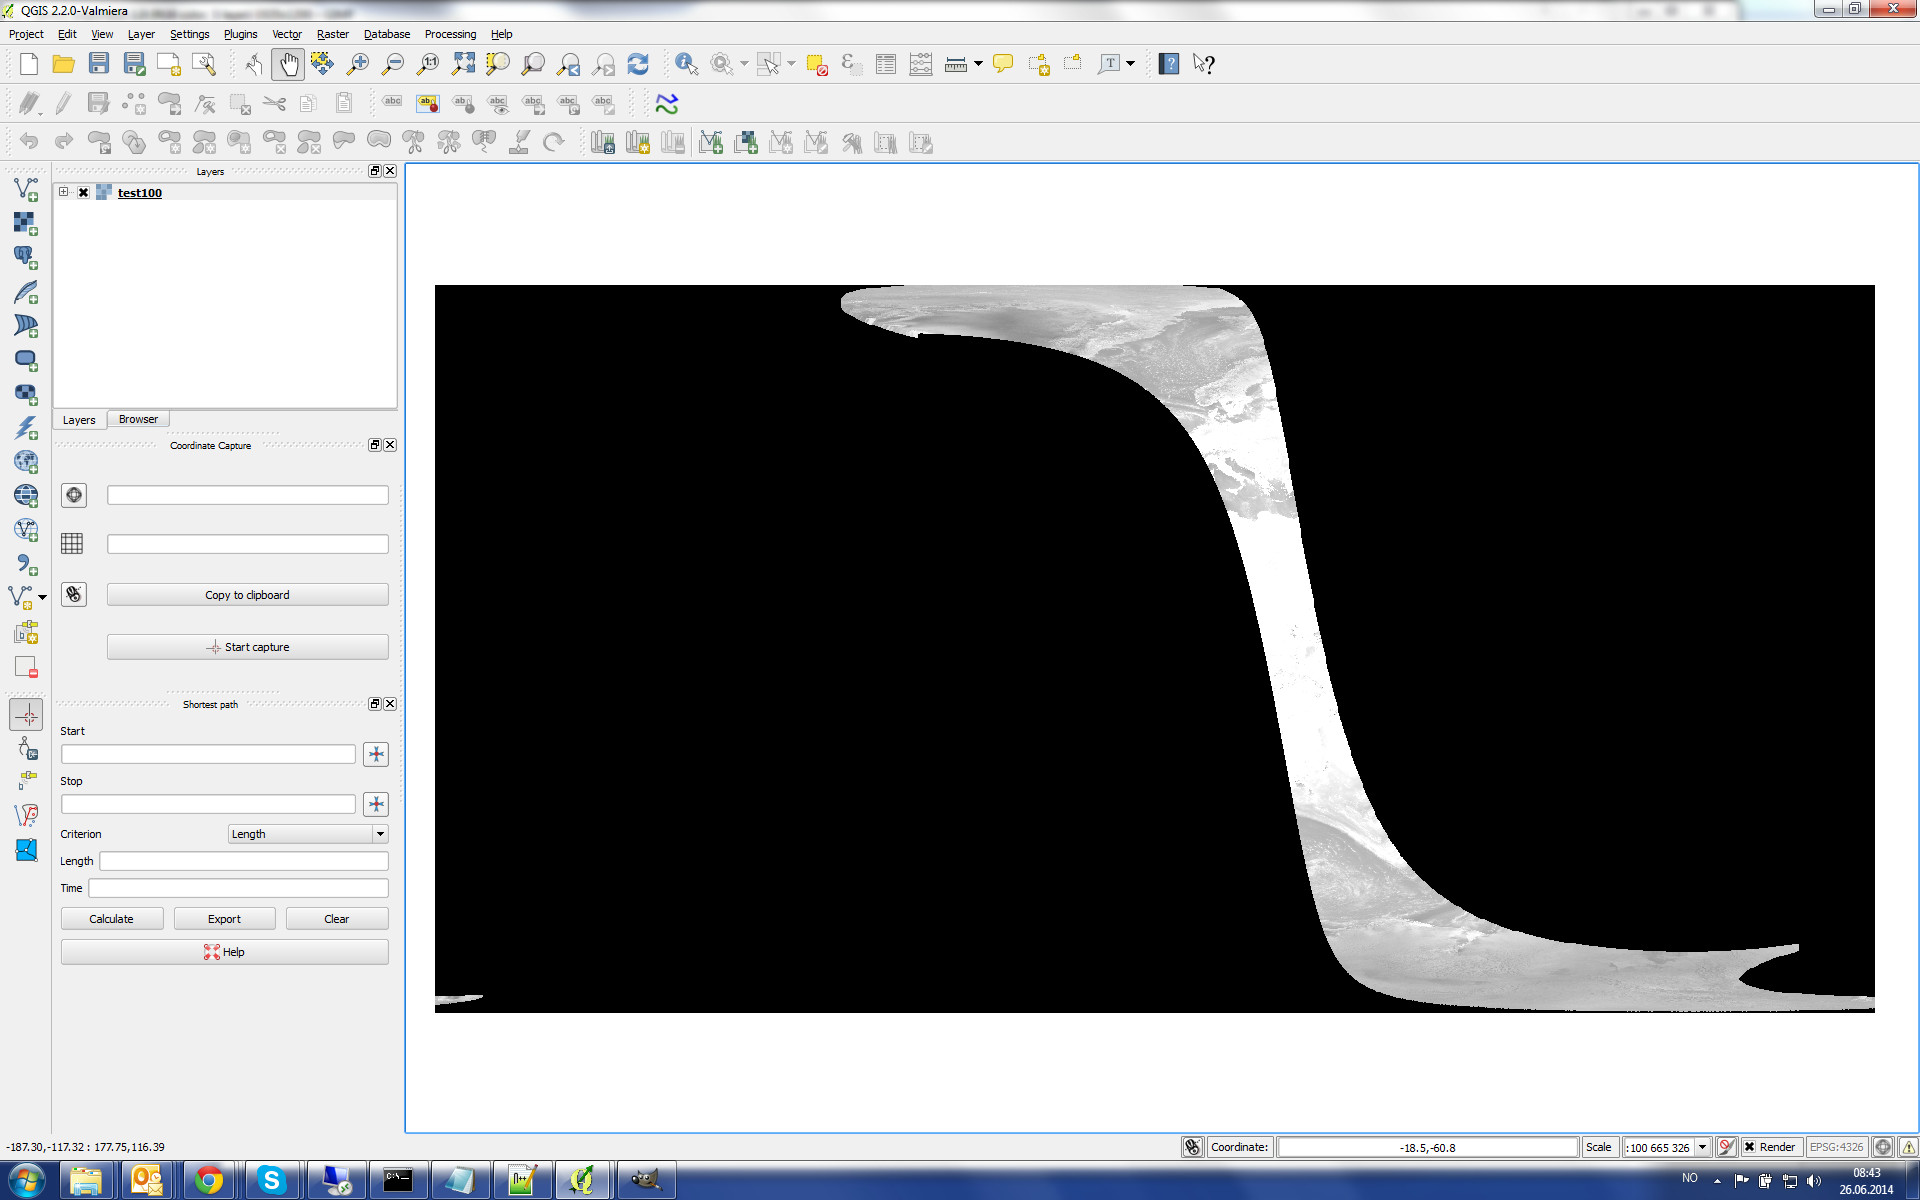Open the Scale dropdown arrow

[x=1702, y=1147]
